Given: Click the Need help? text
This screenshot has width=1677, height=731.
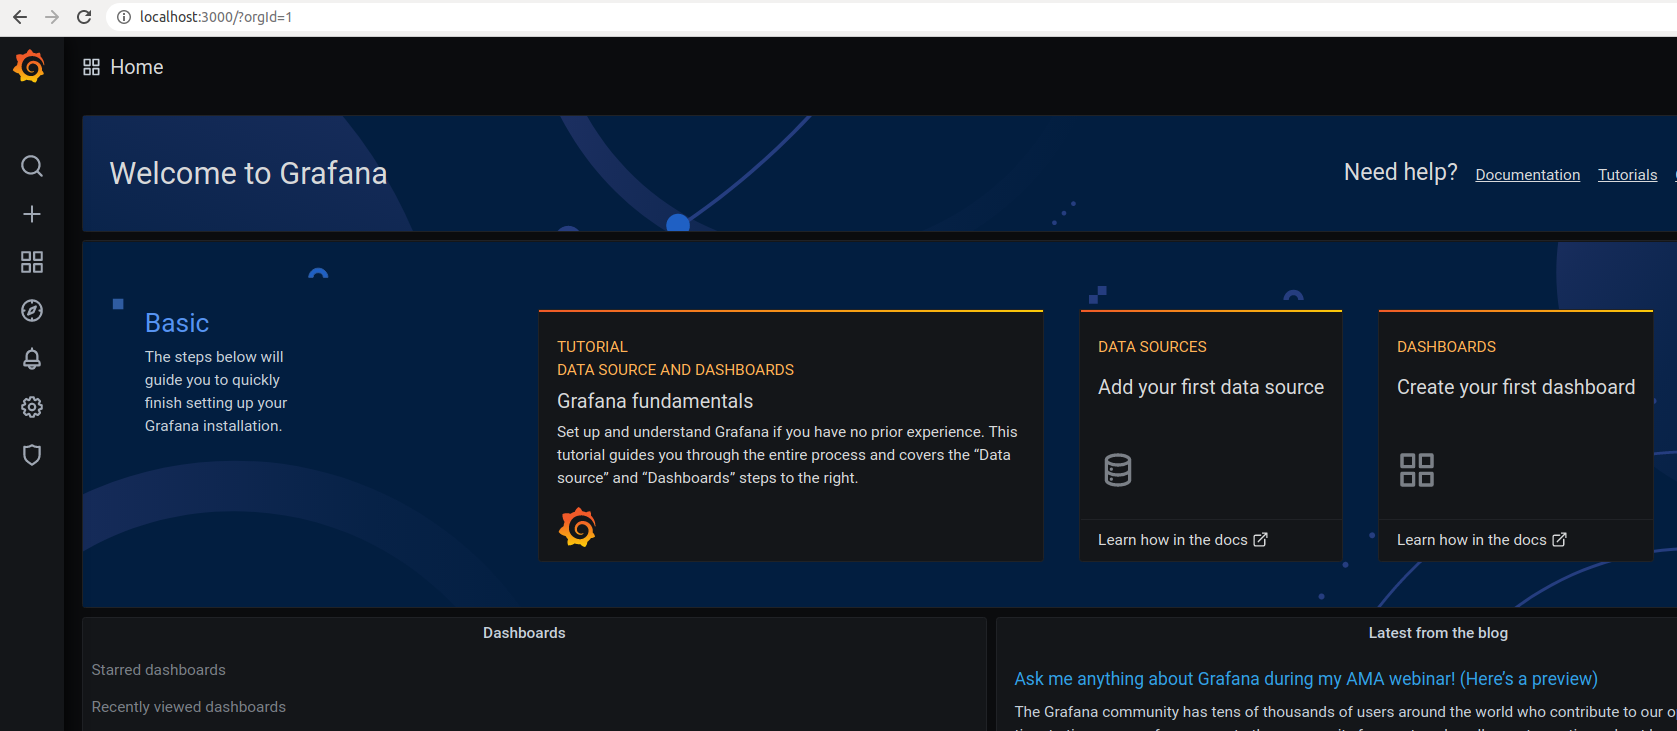Looking at the screenshot, I should tap(1401, 172).
